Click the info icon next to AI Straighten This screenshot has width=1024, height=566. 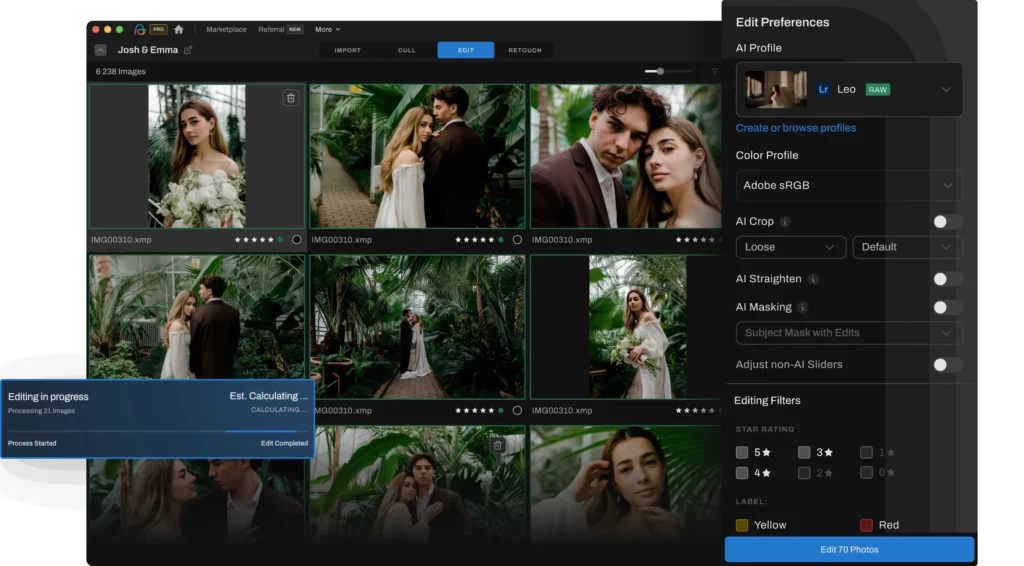pos(812,280)
